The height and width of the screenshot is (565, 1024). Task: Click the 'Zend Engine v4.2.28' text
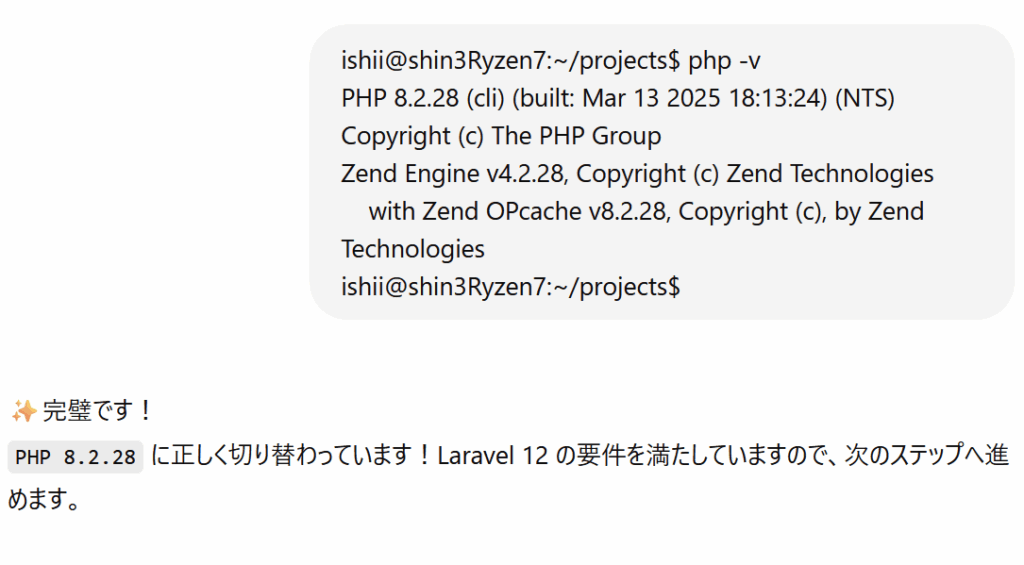[453, 174]
